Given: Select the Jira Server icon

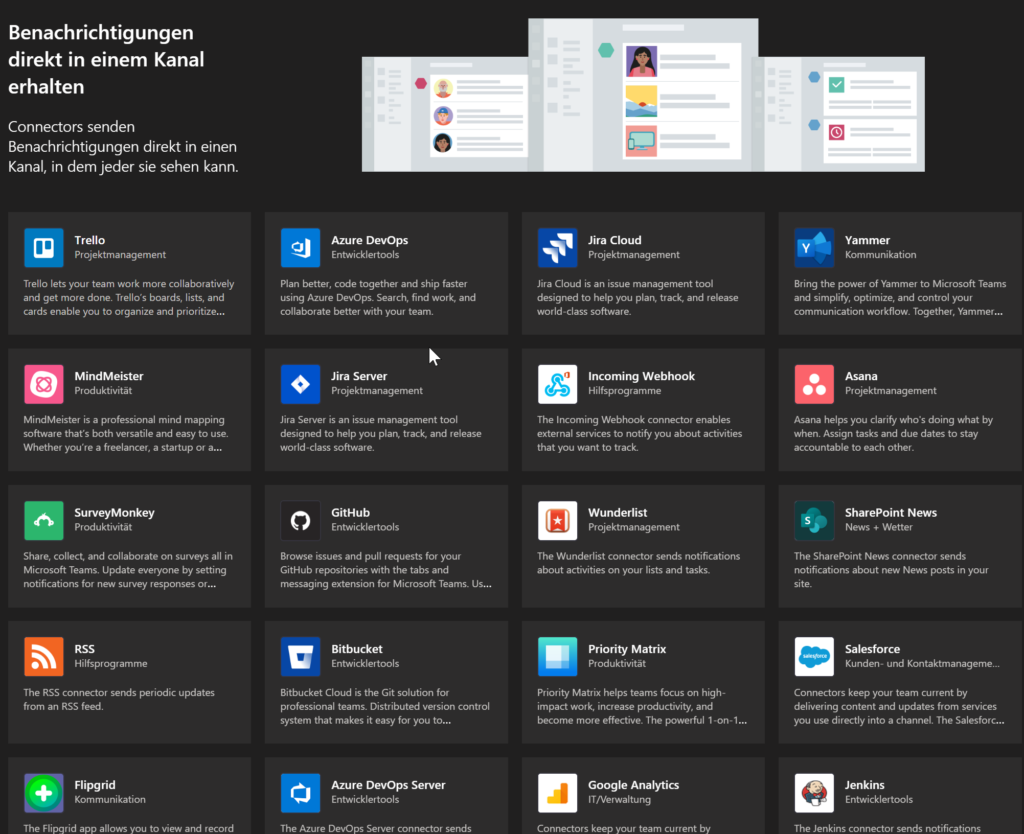Looking at the screenshot, I should (x=300, y=384).
